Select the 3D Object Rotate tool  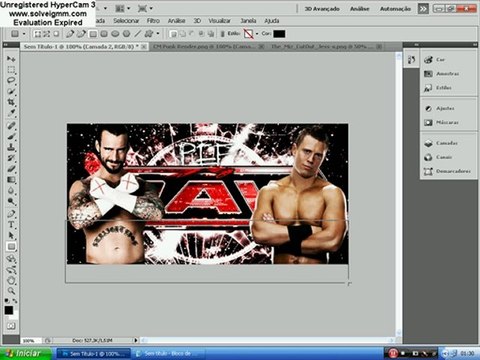tap(11, 259)
